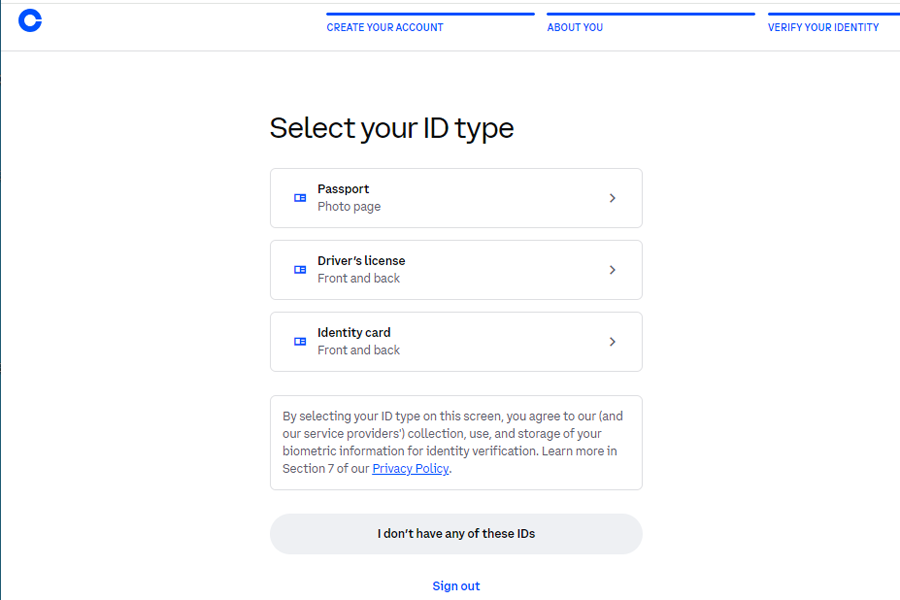Open the Privacy Policy link
The height and width of the screenshot is (600, 900).
410,469
